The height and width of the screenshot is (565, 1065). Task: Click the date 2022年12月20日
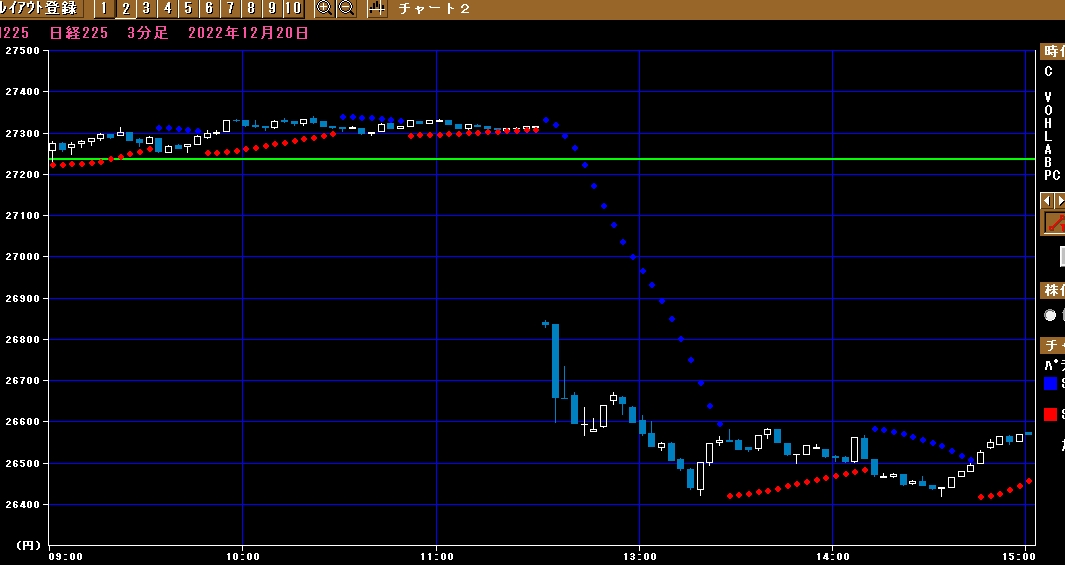point(248,33)
